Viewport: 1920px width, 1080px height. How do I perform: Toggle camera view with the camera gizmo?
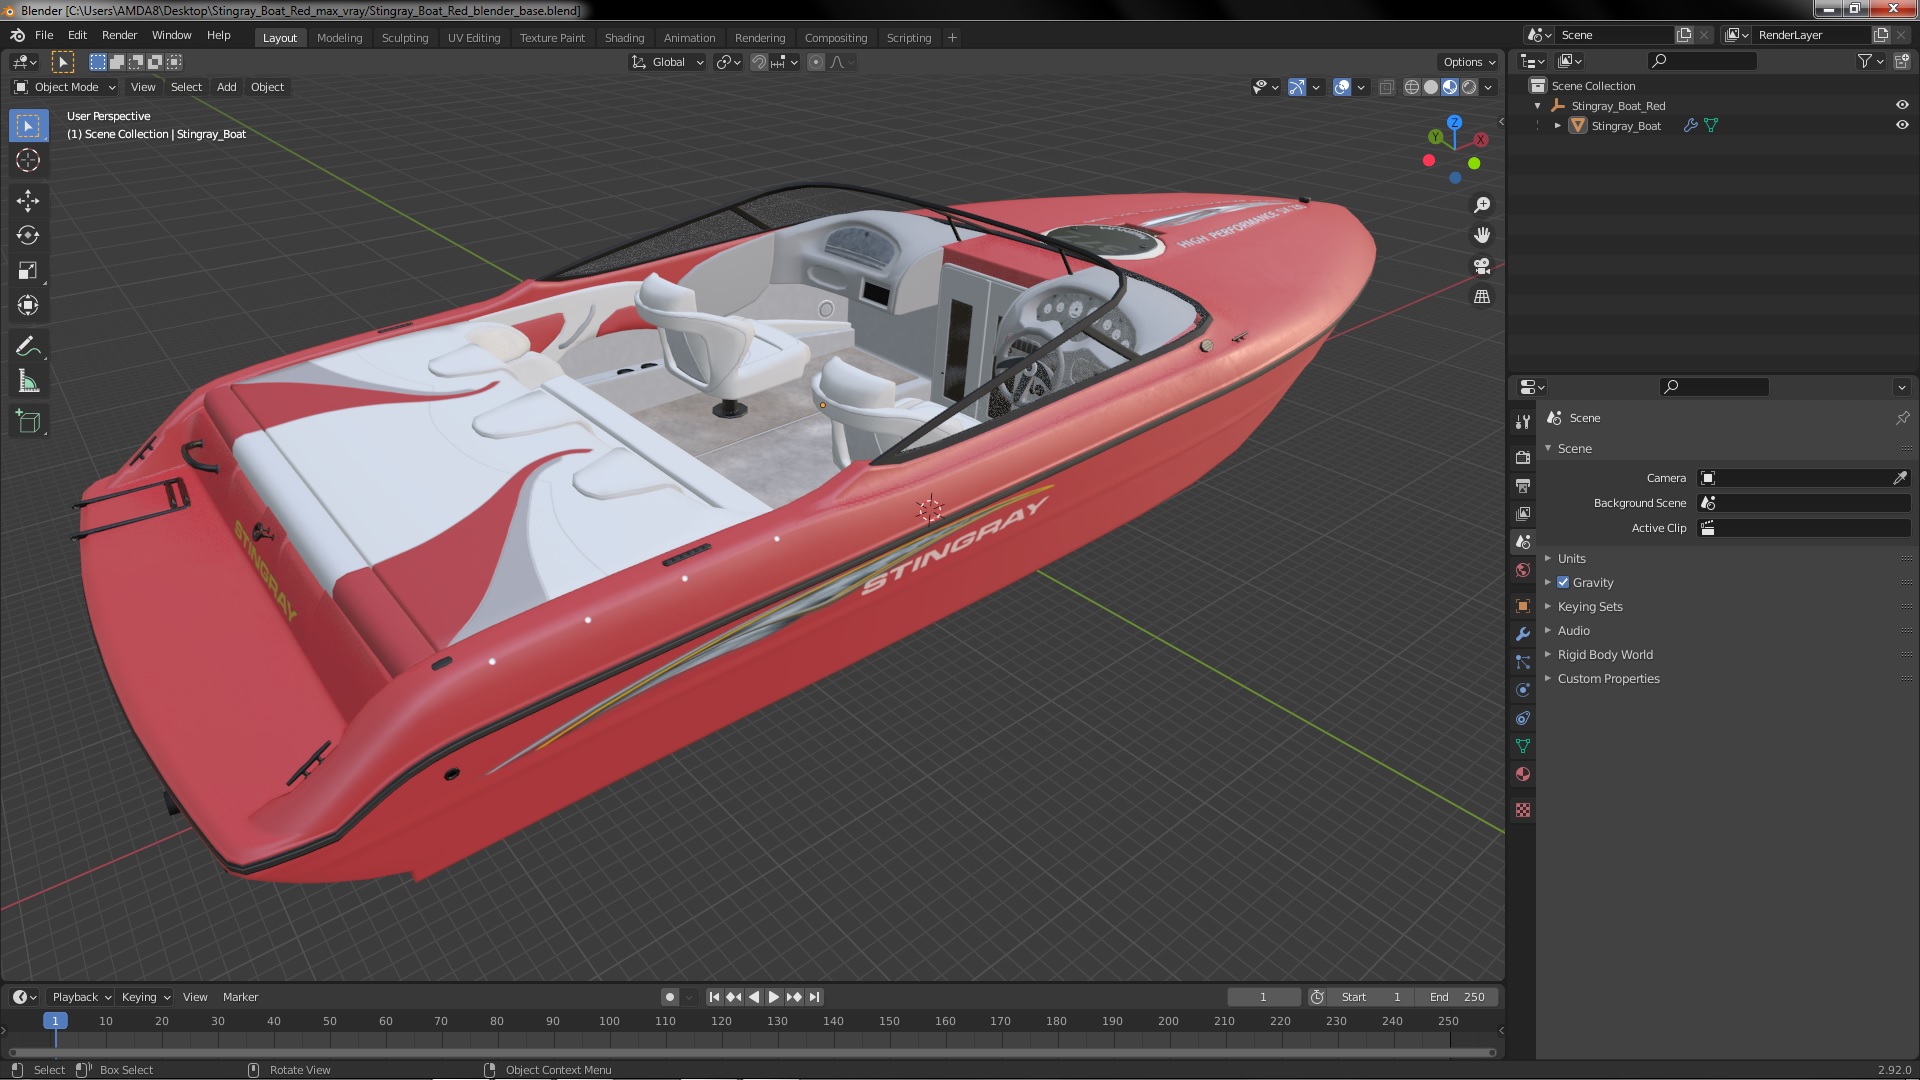pyautogui.click(x=1482, y=266)
